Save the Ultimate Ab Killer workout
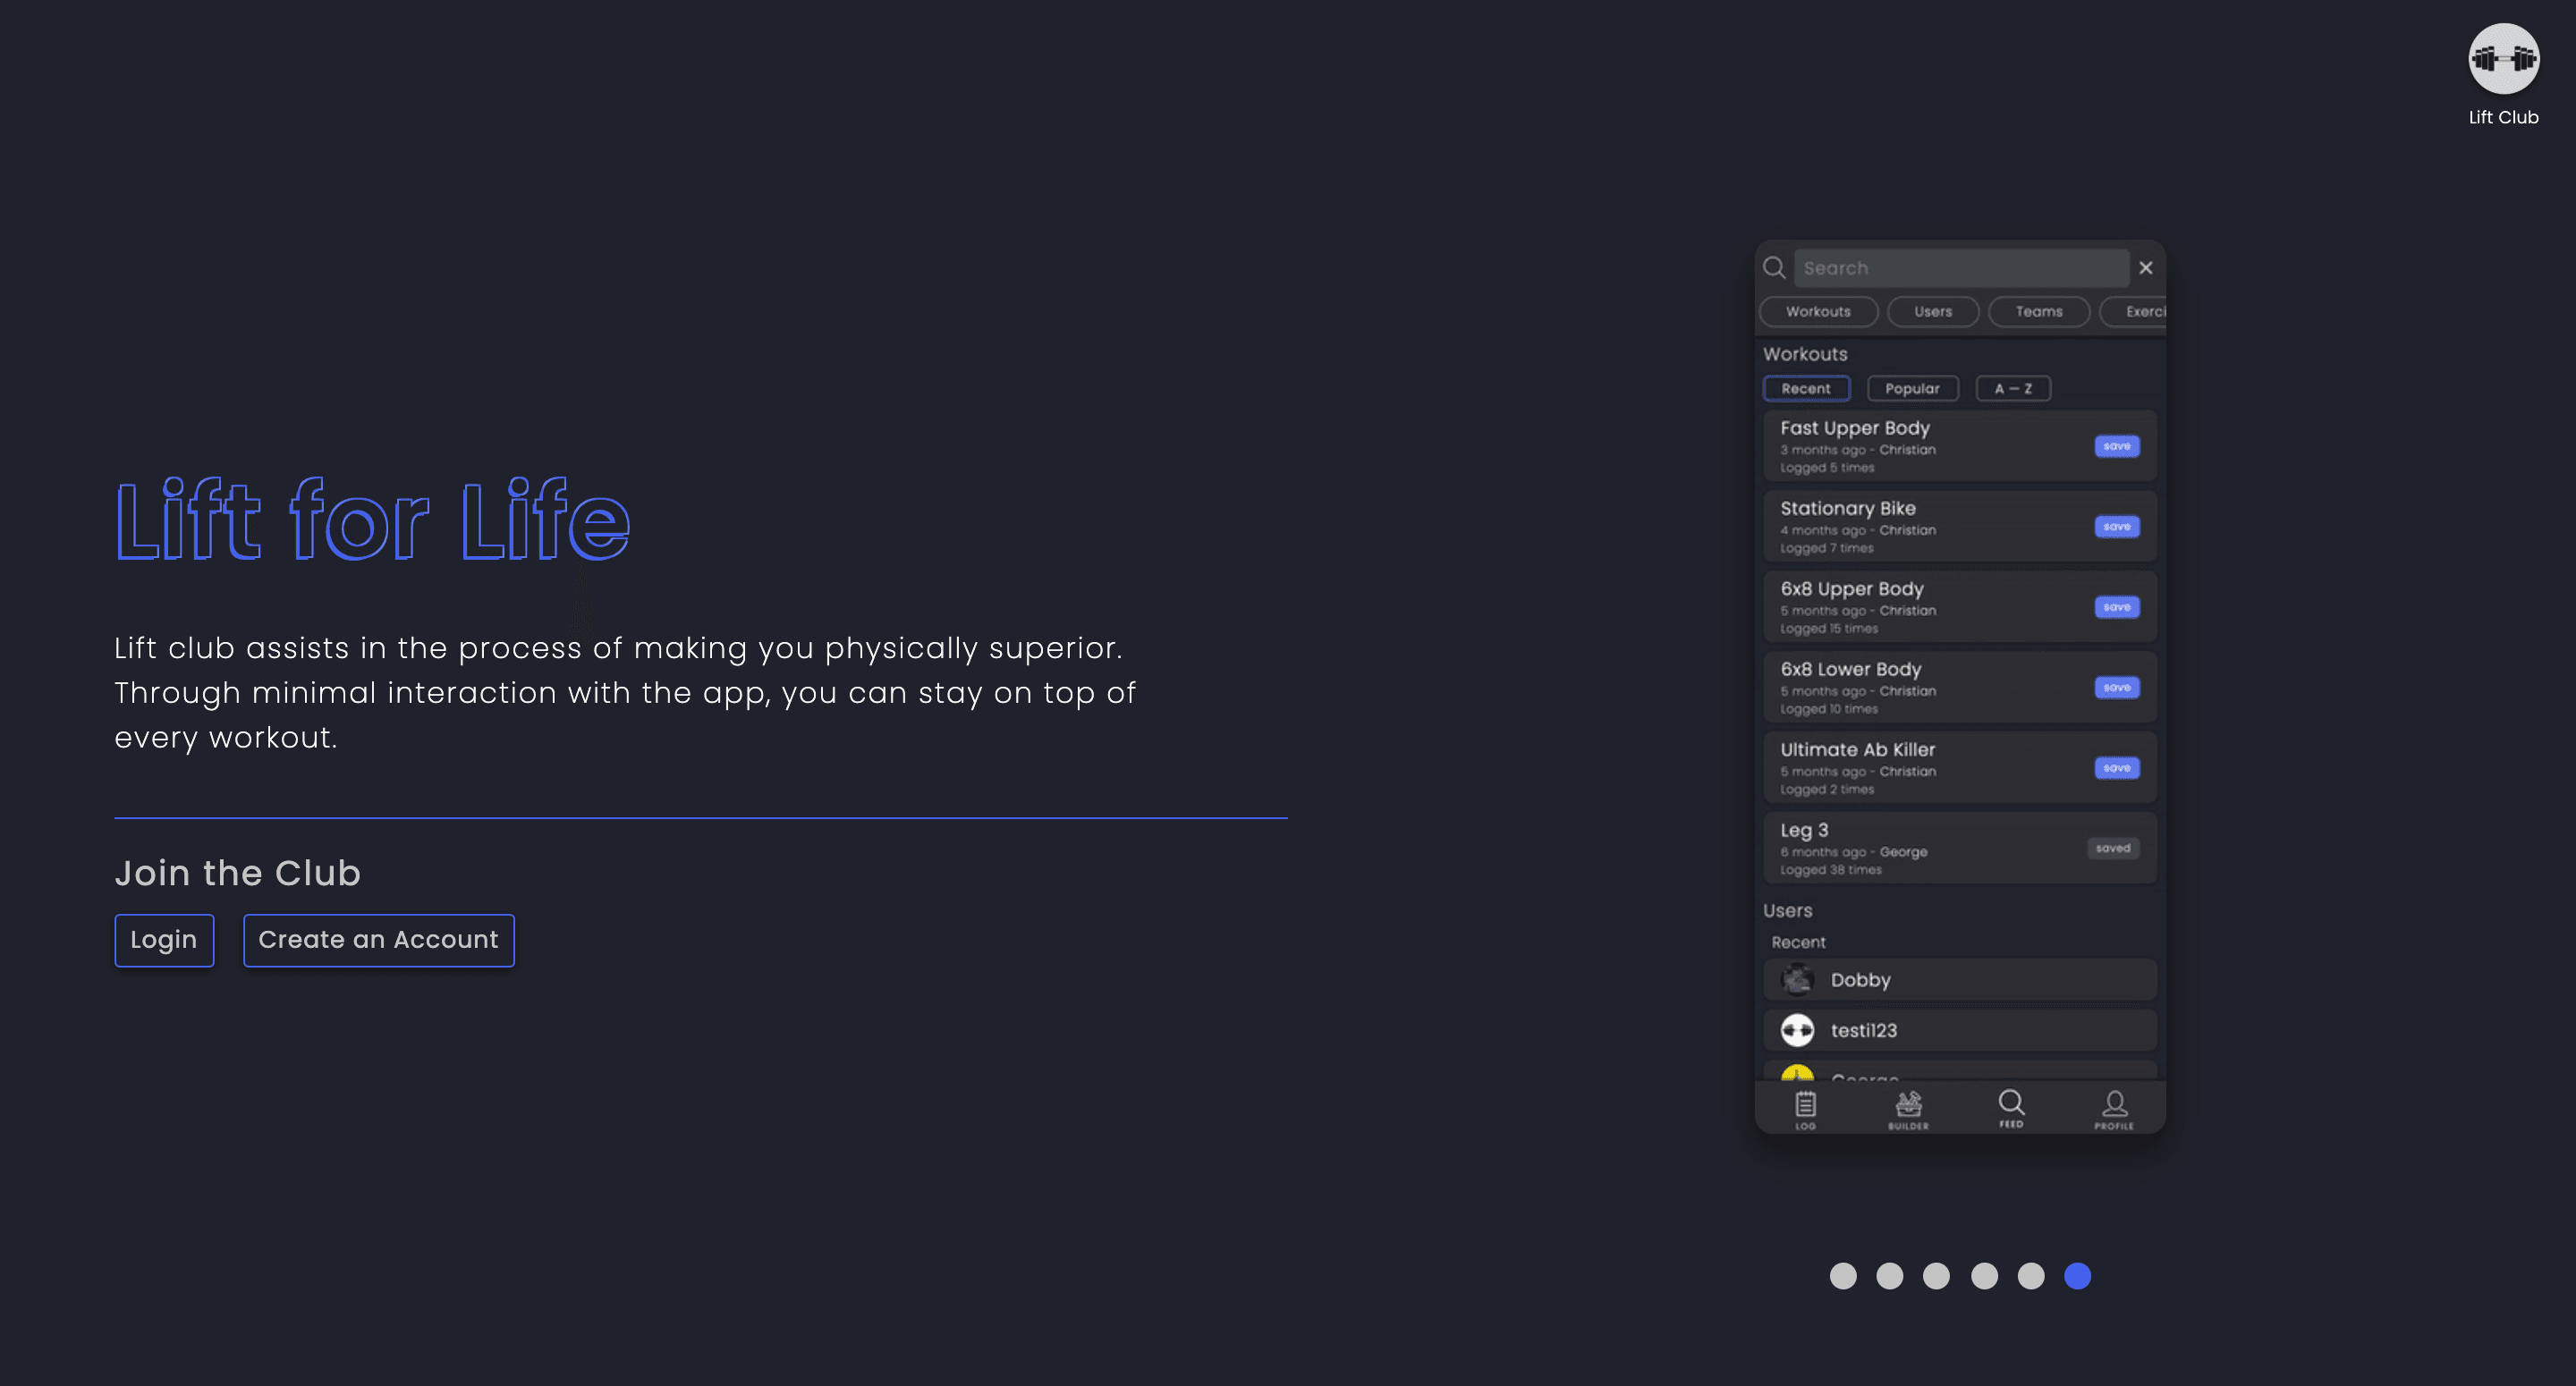Image resolution: width=2576 pixels, height=1386 pixels. tap(2117, 768)
